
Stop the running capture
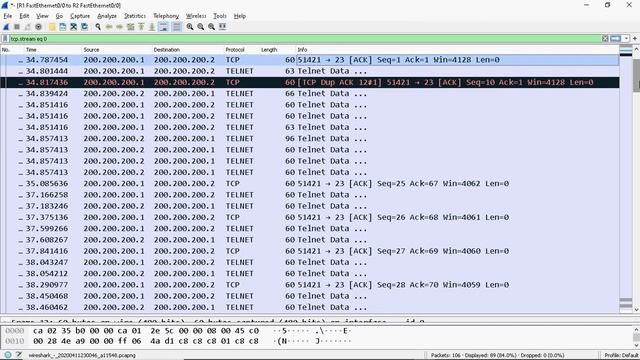coord(17,27)
